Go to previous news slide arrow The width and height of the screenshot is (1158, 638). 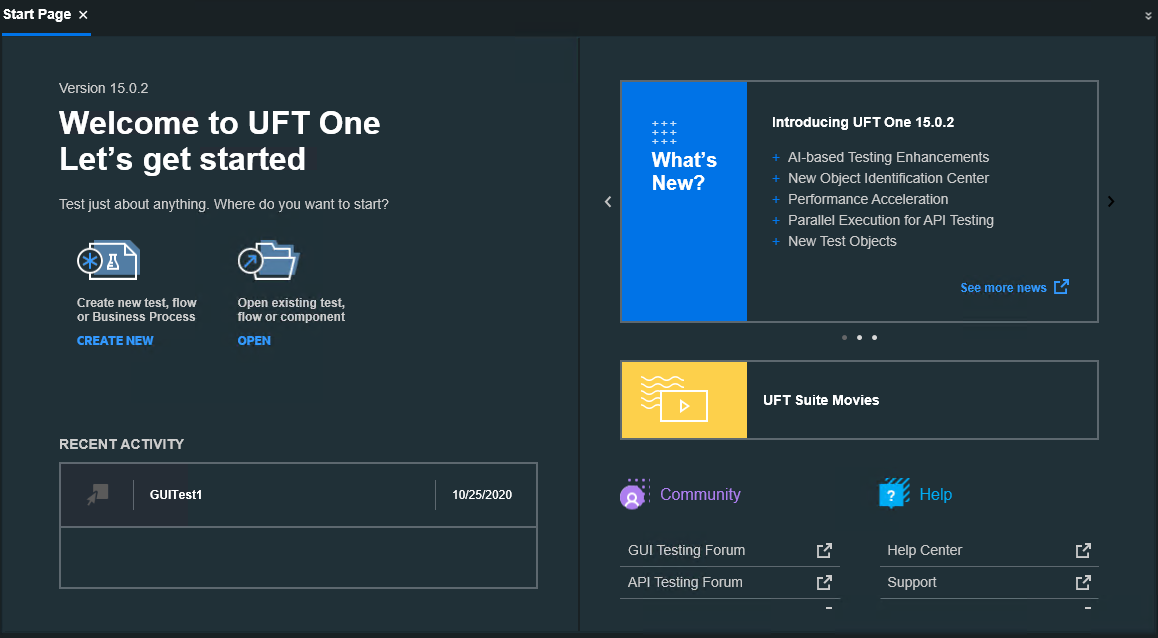[608, 201]
